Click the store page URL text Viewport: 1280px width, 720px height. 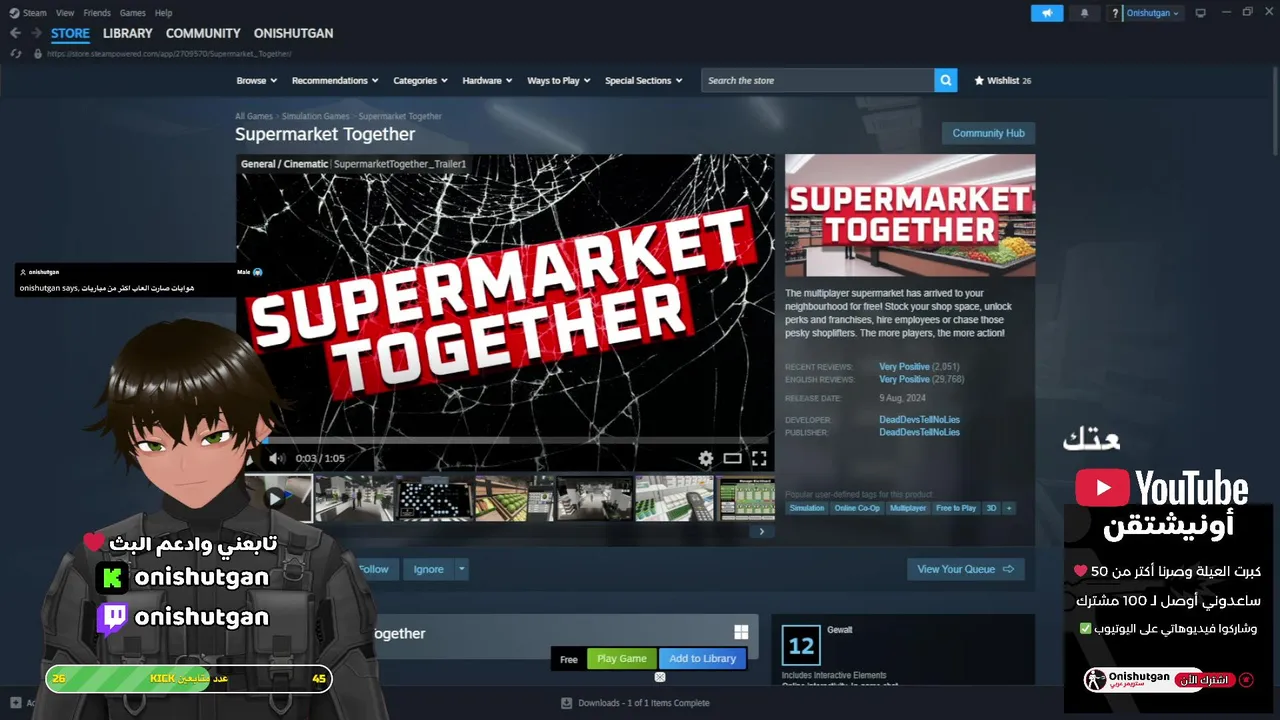pyautogui.click(x=169, y=54)
